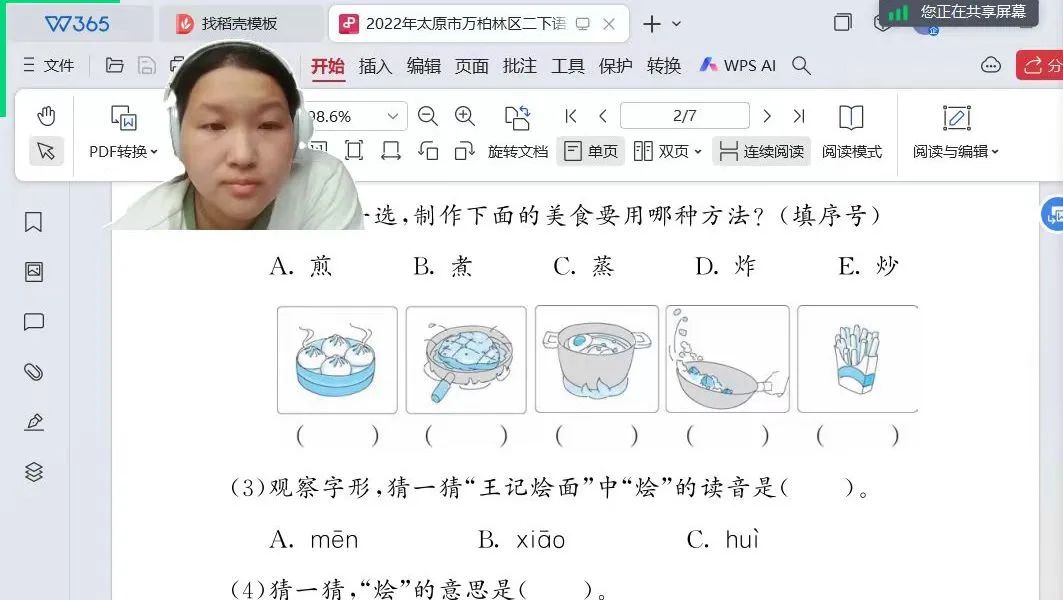
Task: Open the search magnifier in menu bar
Action: click(801, 65)
